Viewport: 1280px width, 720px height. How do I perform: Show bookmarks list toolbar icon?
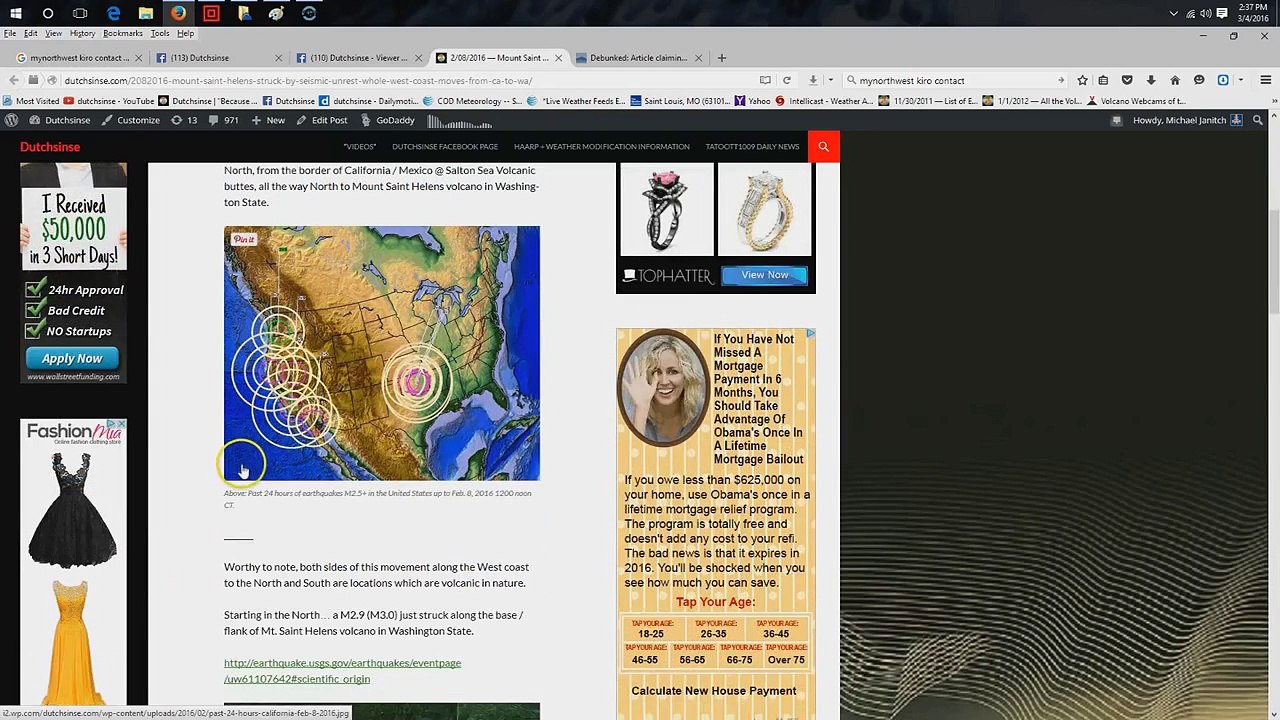click(1103, 80)
